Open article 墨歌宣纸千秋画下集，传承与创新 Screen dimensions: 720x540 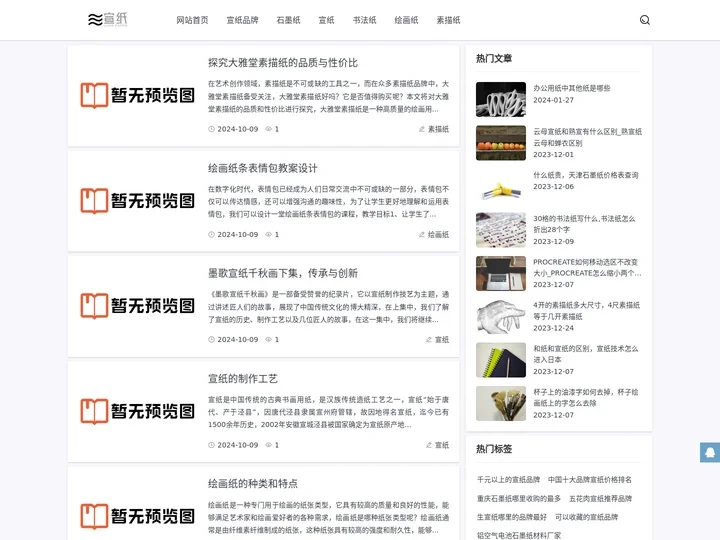tap(283, 273)
